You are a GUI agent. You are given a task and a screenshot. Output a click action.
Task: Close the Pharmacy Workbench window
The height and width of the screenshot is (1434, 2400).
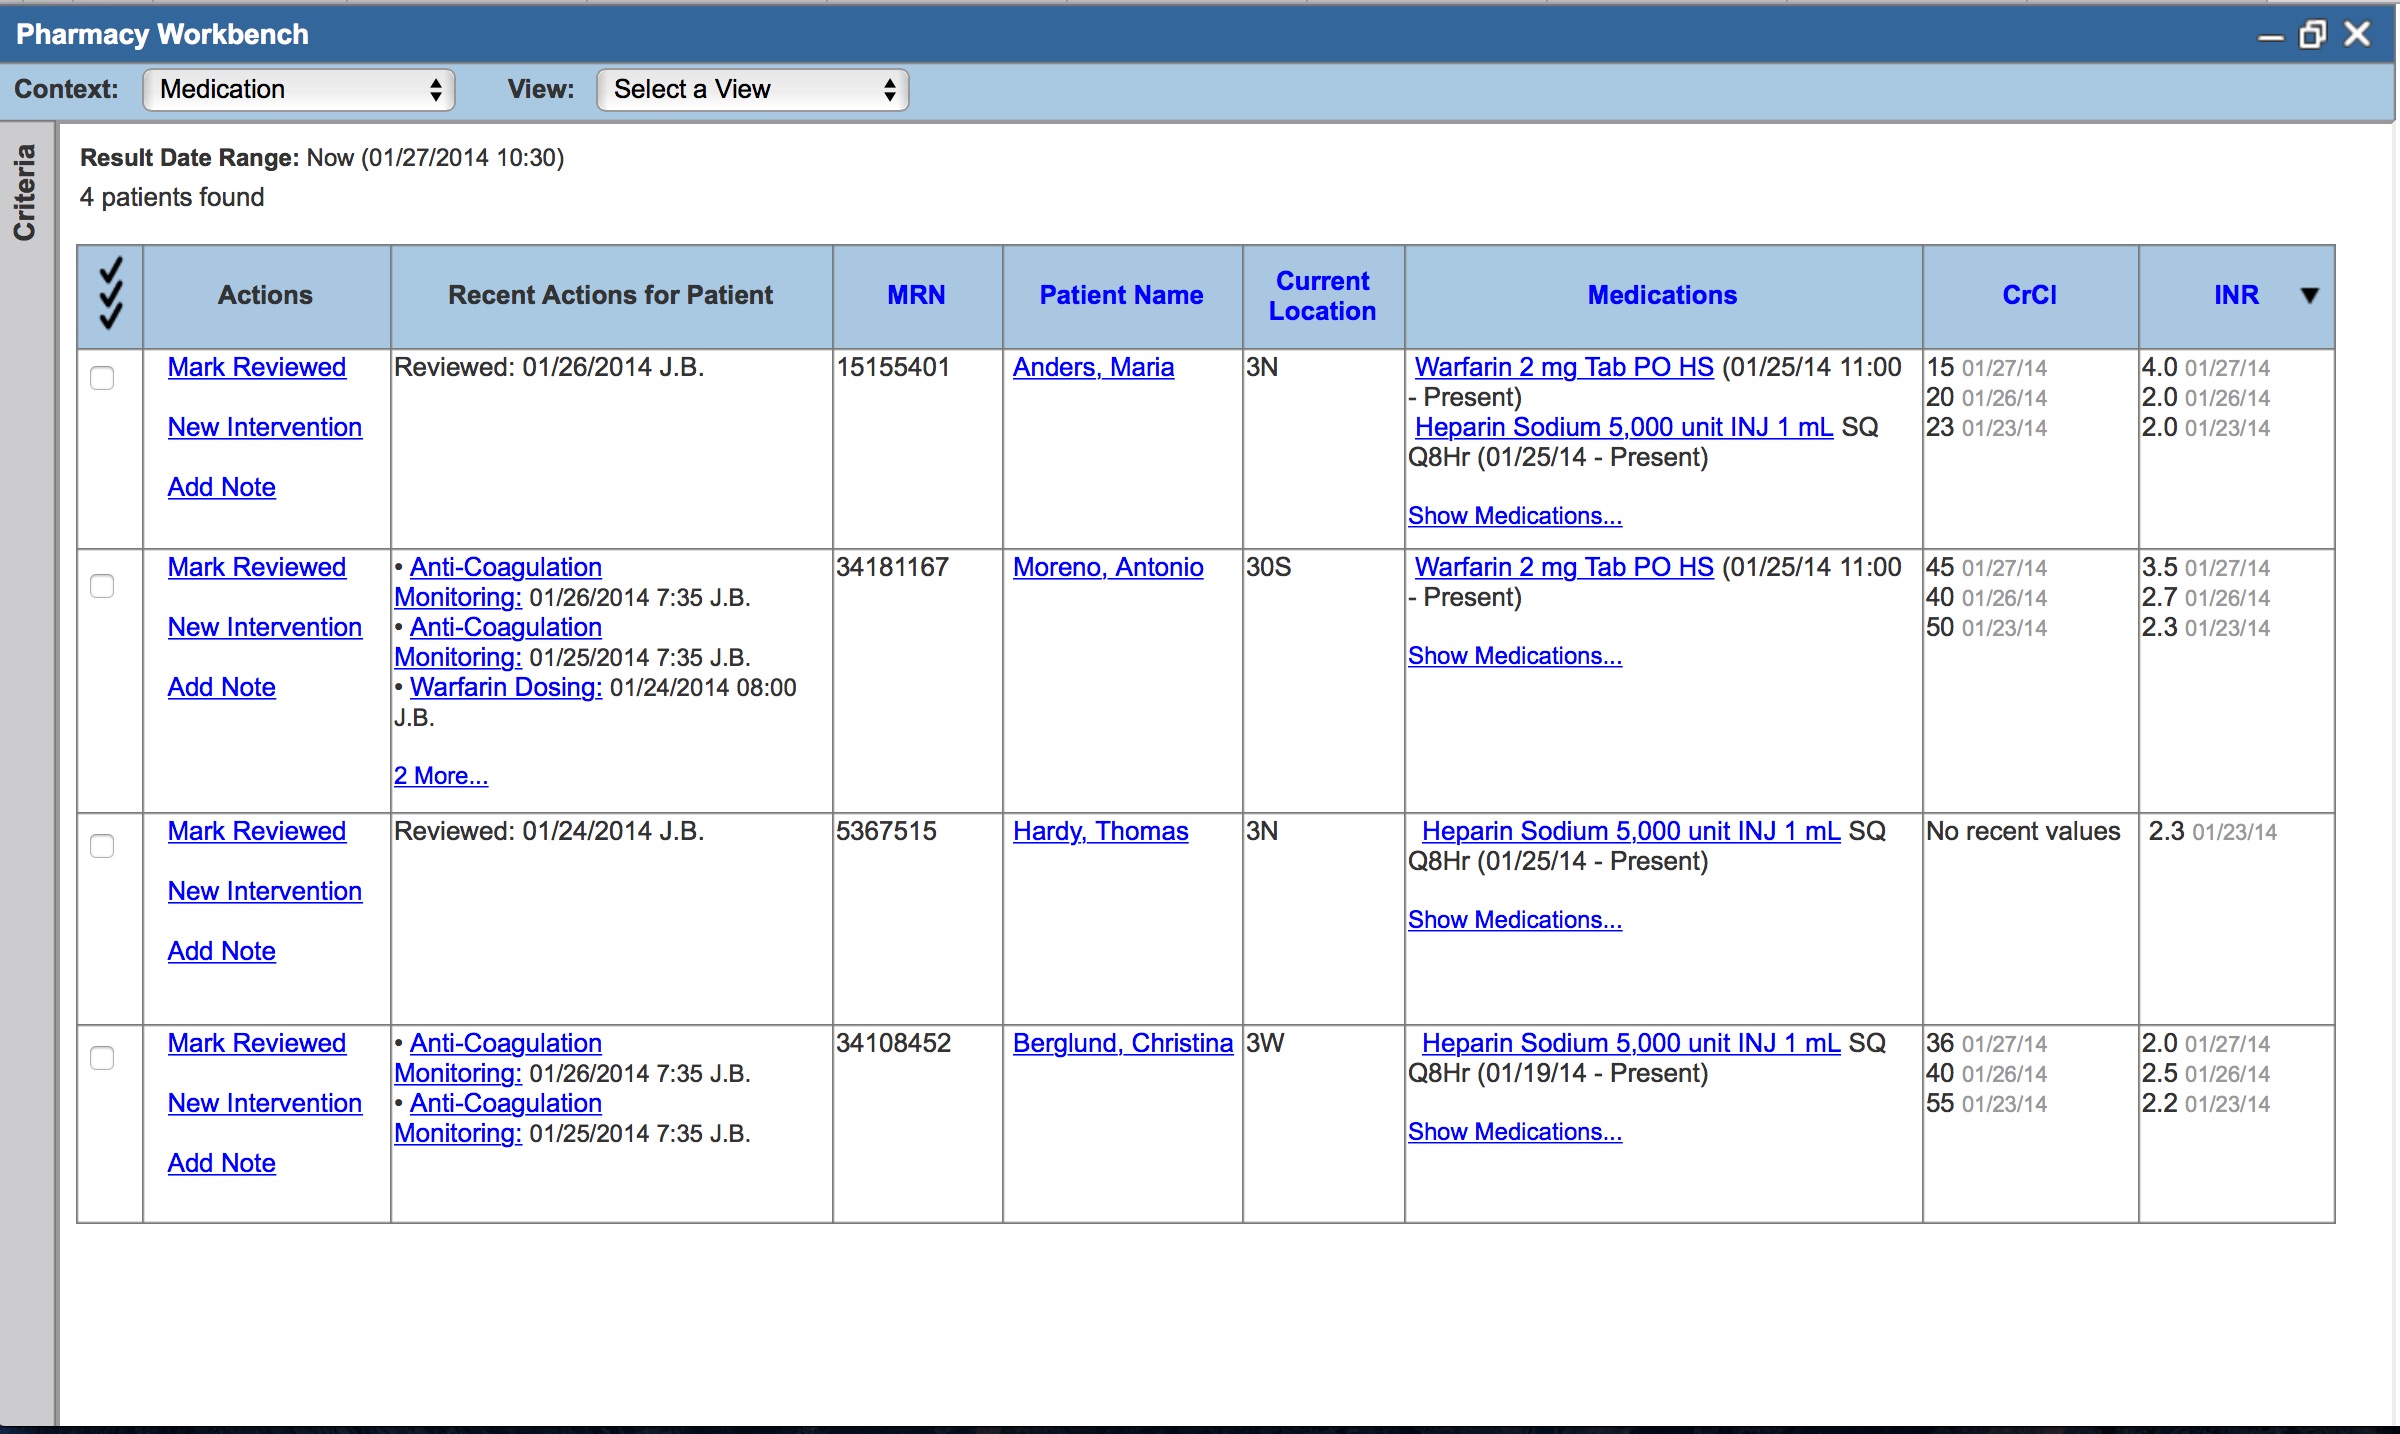coord(2357,35)
